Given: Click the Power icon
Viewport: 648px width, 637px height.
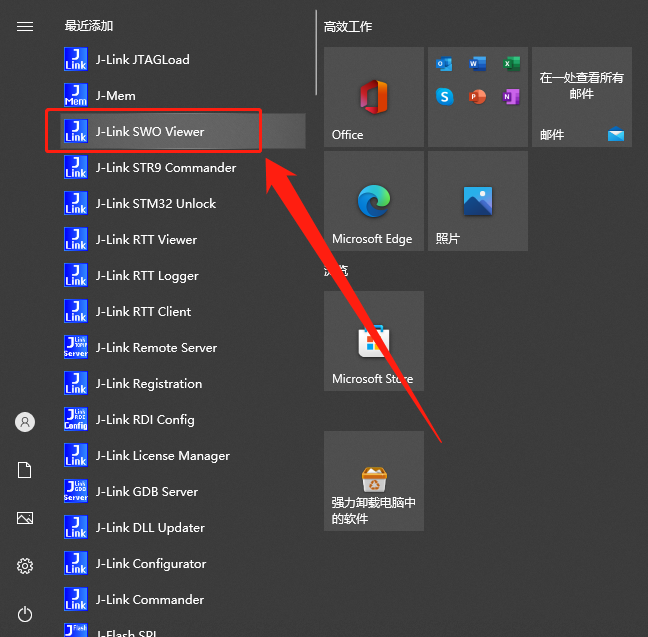Looking at the screenshot, I should [25, 614].
